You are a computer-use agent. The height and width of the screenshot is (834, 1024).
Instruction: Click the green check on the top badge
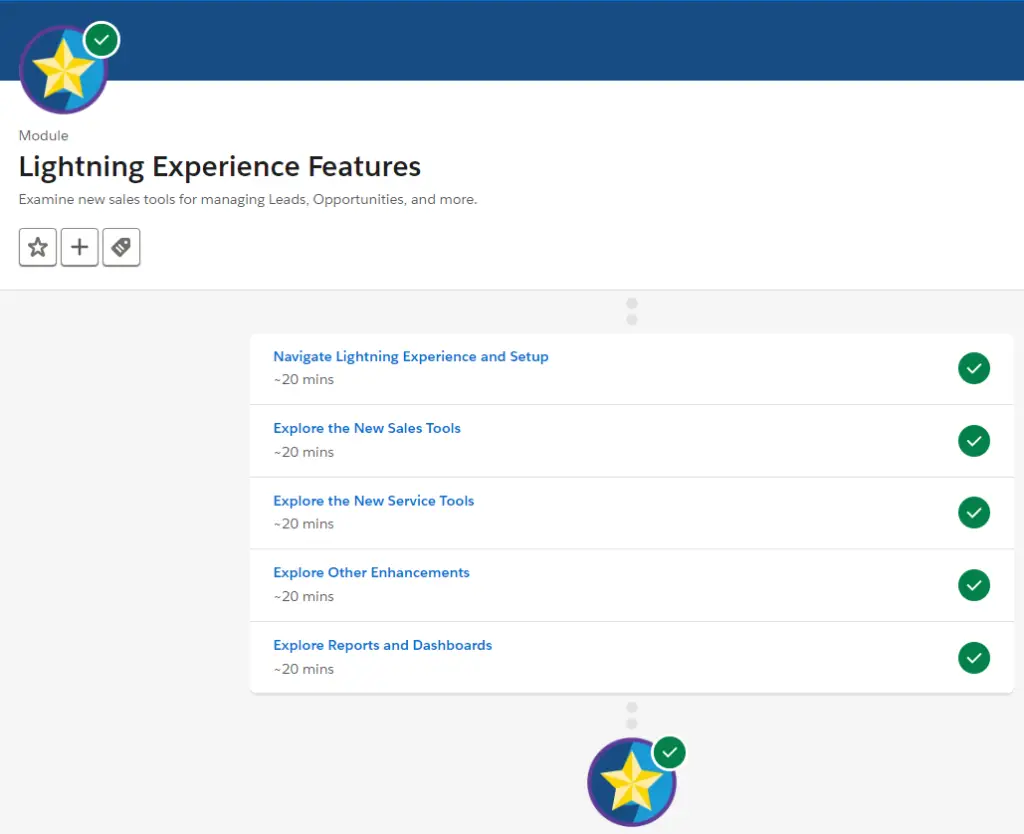101,39
